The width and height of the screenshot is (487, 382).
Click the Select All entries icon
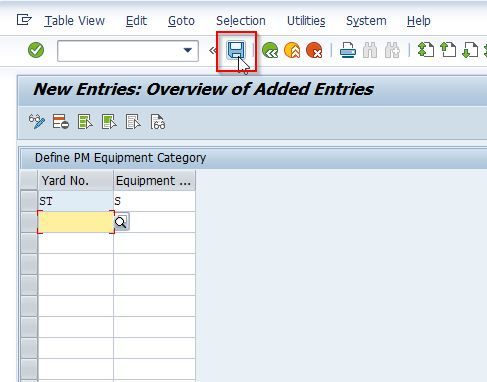pos(85,122)
